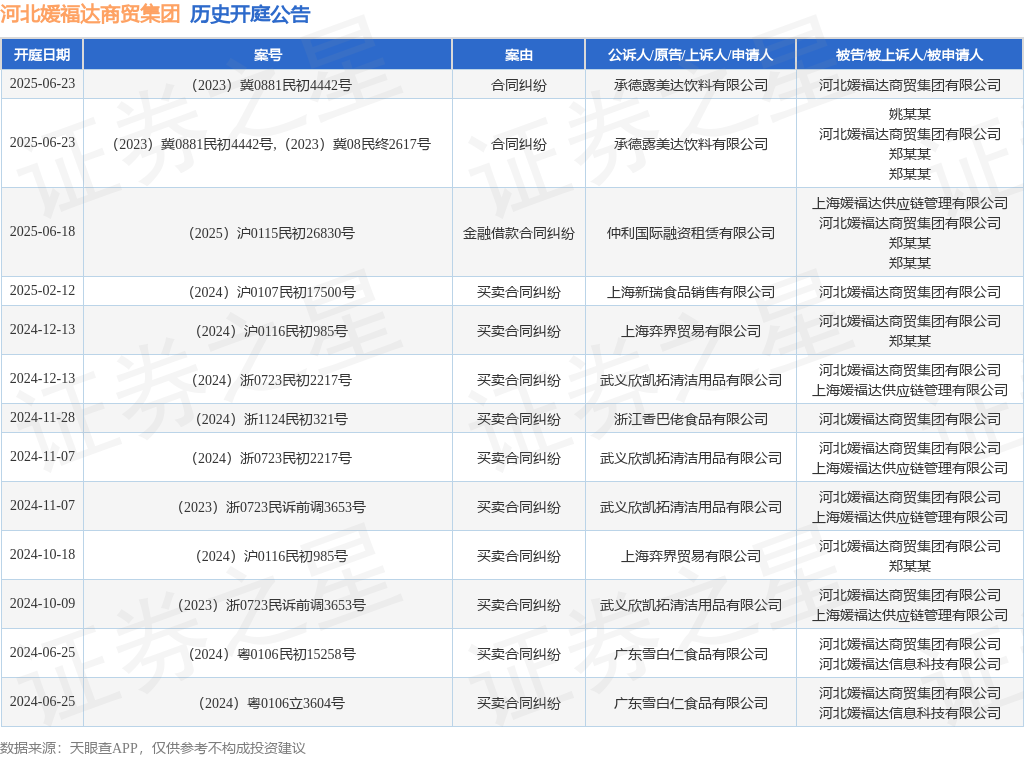Select the 案号 column header
The height and width of the screenshot is (757, 1024).
268,55
